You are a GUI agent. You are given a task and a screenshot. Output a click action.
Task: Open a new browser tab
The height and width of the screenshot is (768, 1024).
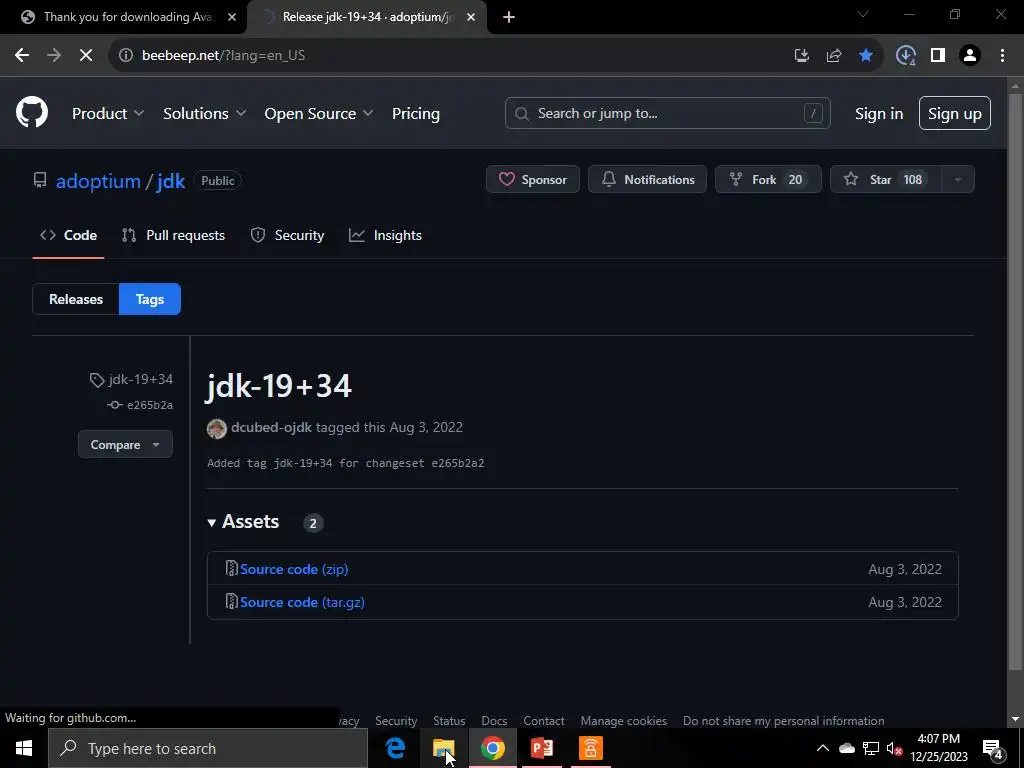509,17
